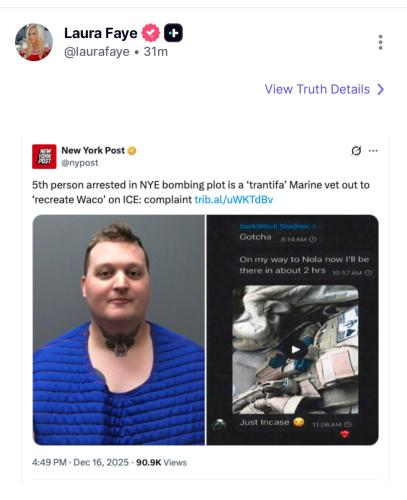Open the mugshot photo thumbnail

pyautogui.click(x=119, y=330)
